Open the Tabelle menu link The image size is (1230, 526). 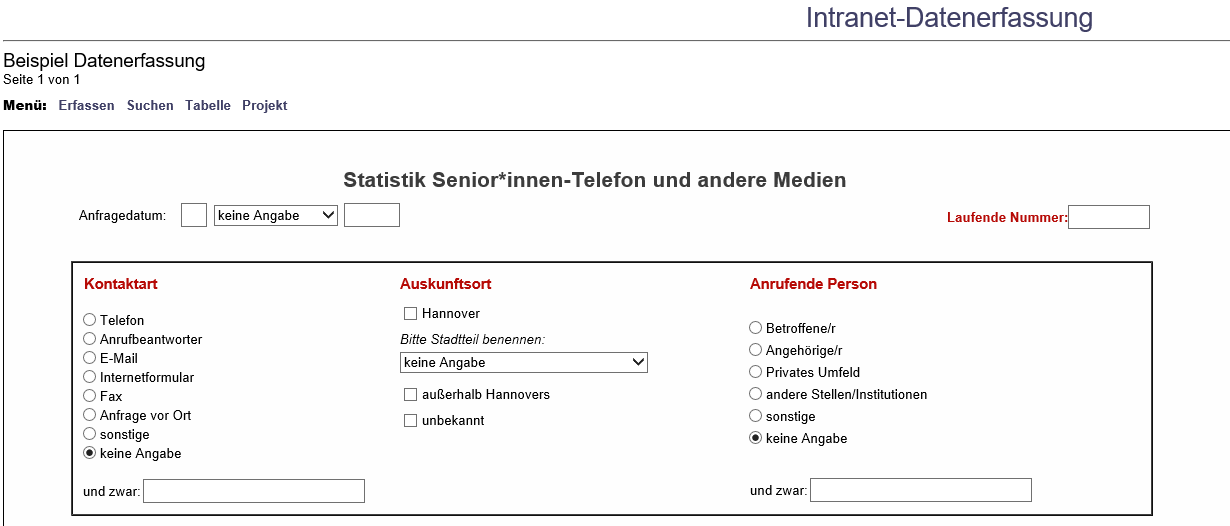[208, 106]
